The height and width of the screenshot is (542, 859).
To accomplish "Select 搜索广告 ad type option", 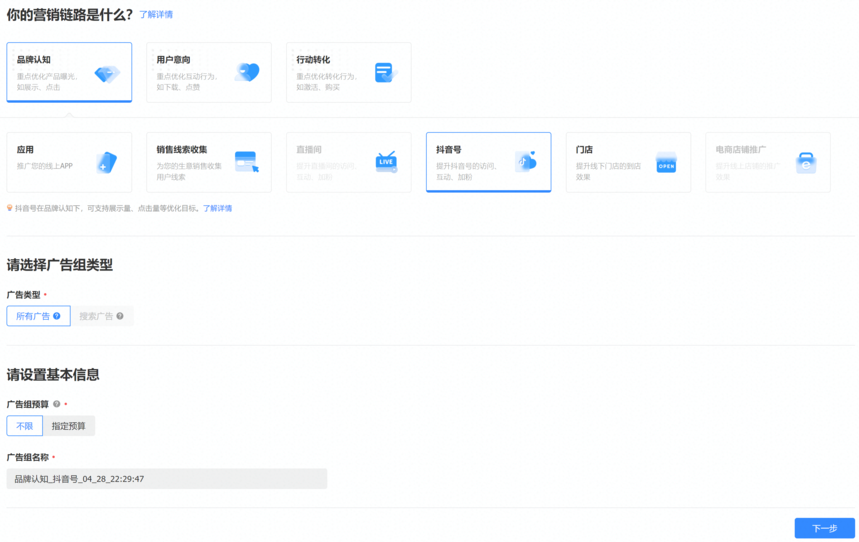I will (101, 316).
